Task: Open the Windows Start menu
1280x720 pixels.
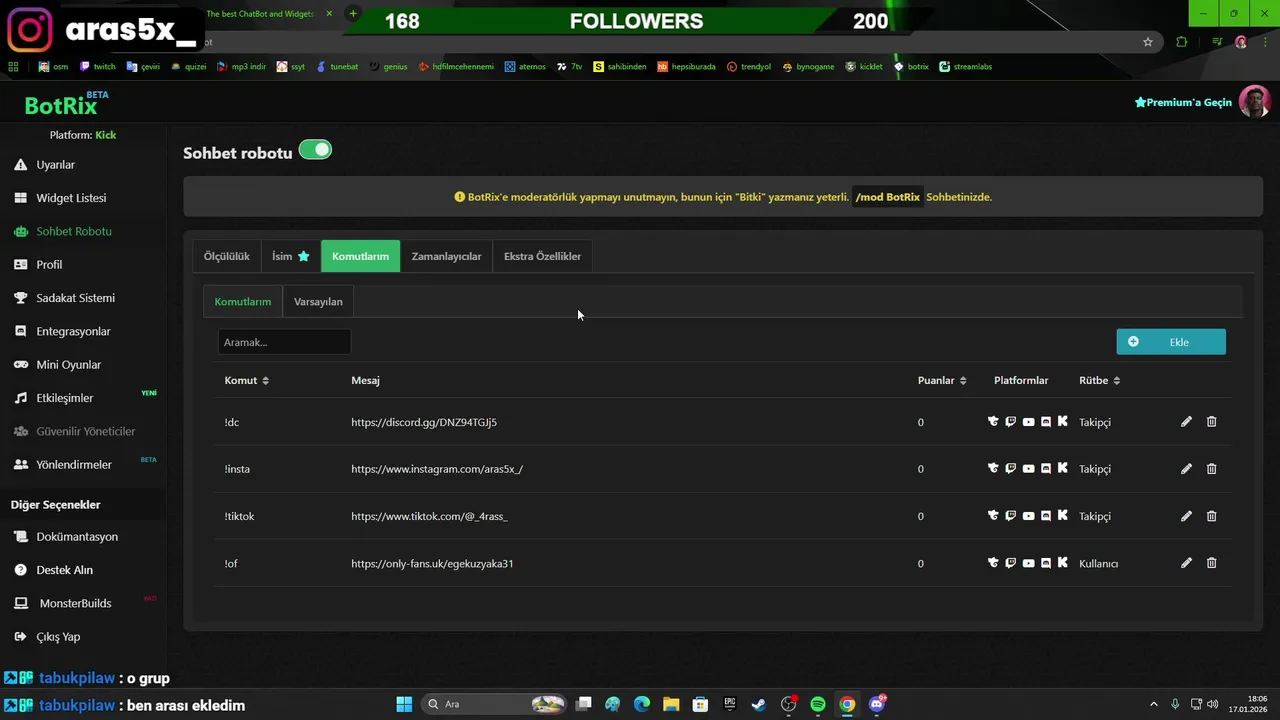Action: click(404, 704)
